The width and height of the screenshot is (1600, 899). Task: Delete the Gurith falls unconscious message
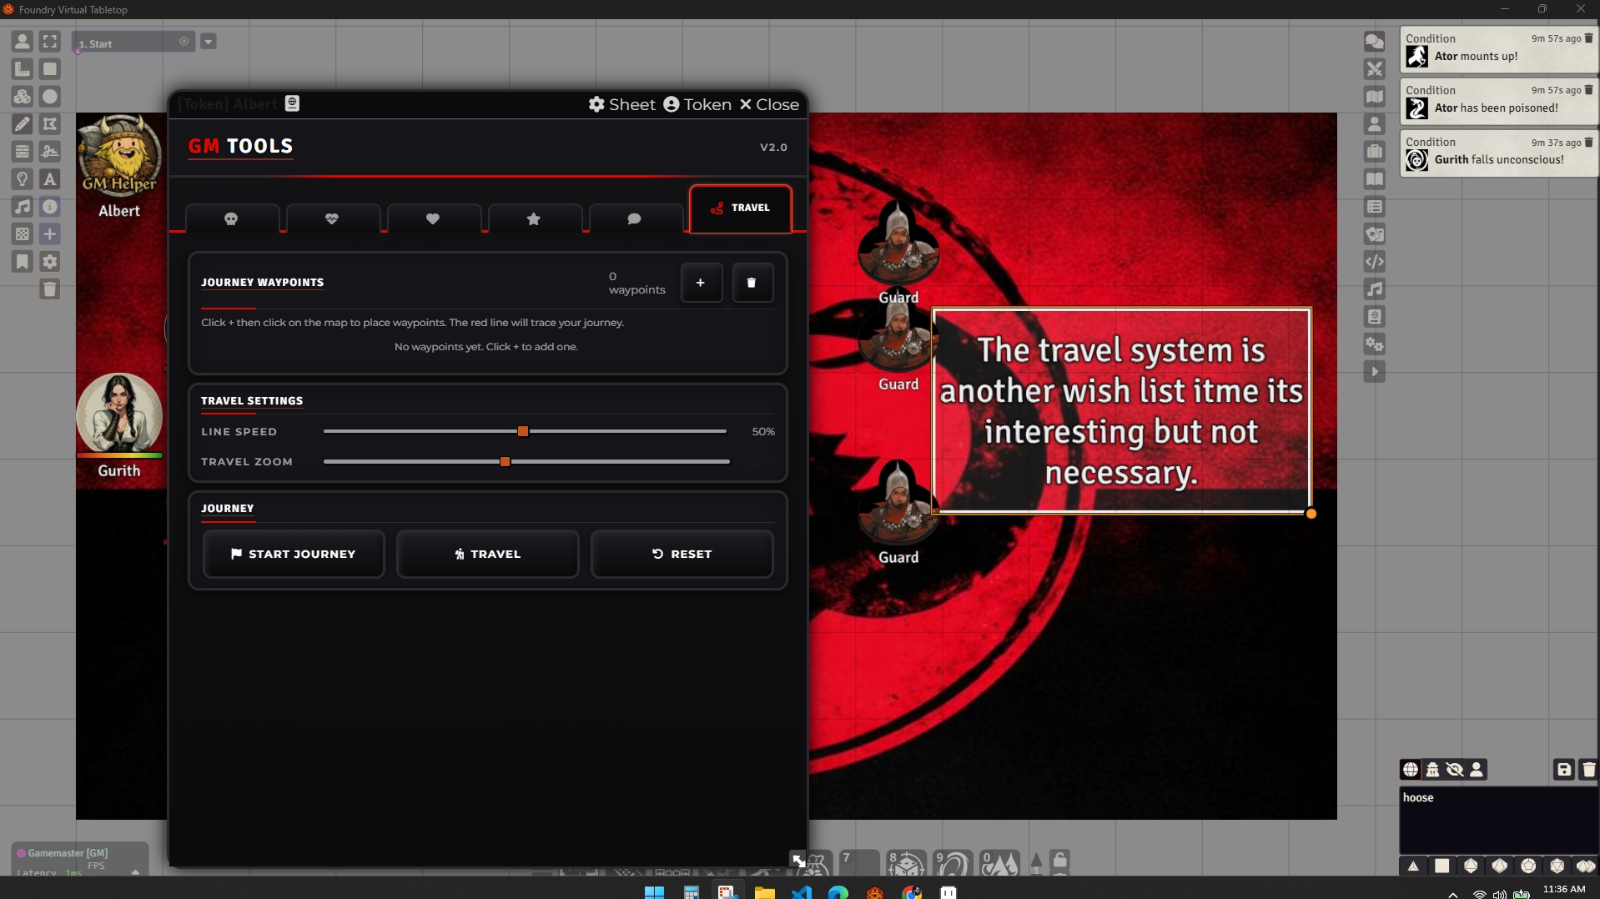(x=1589, y=142)
